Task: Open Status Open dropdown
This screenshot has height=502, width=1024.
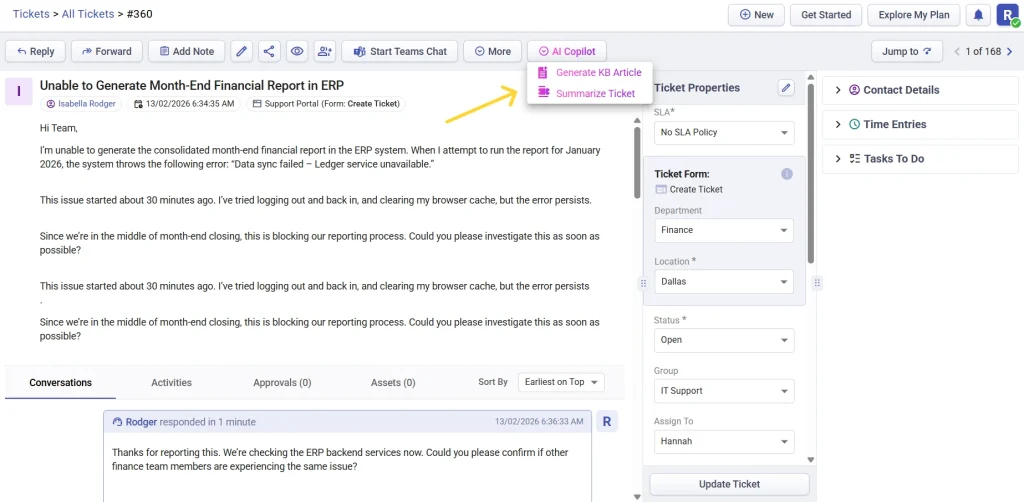Action: 724,340
